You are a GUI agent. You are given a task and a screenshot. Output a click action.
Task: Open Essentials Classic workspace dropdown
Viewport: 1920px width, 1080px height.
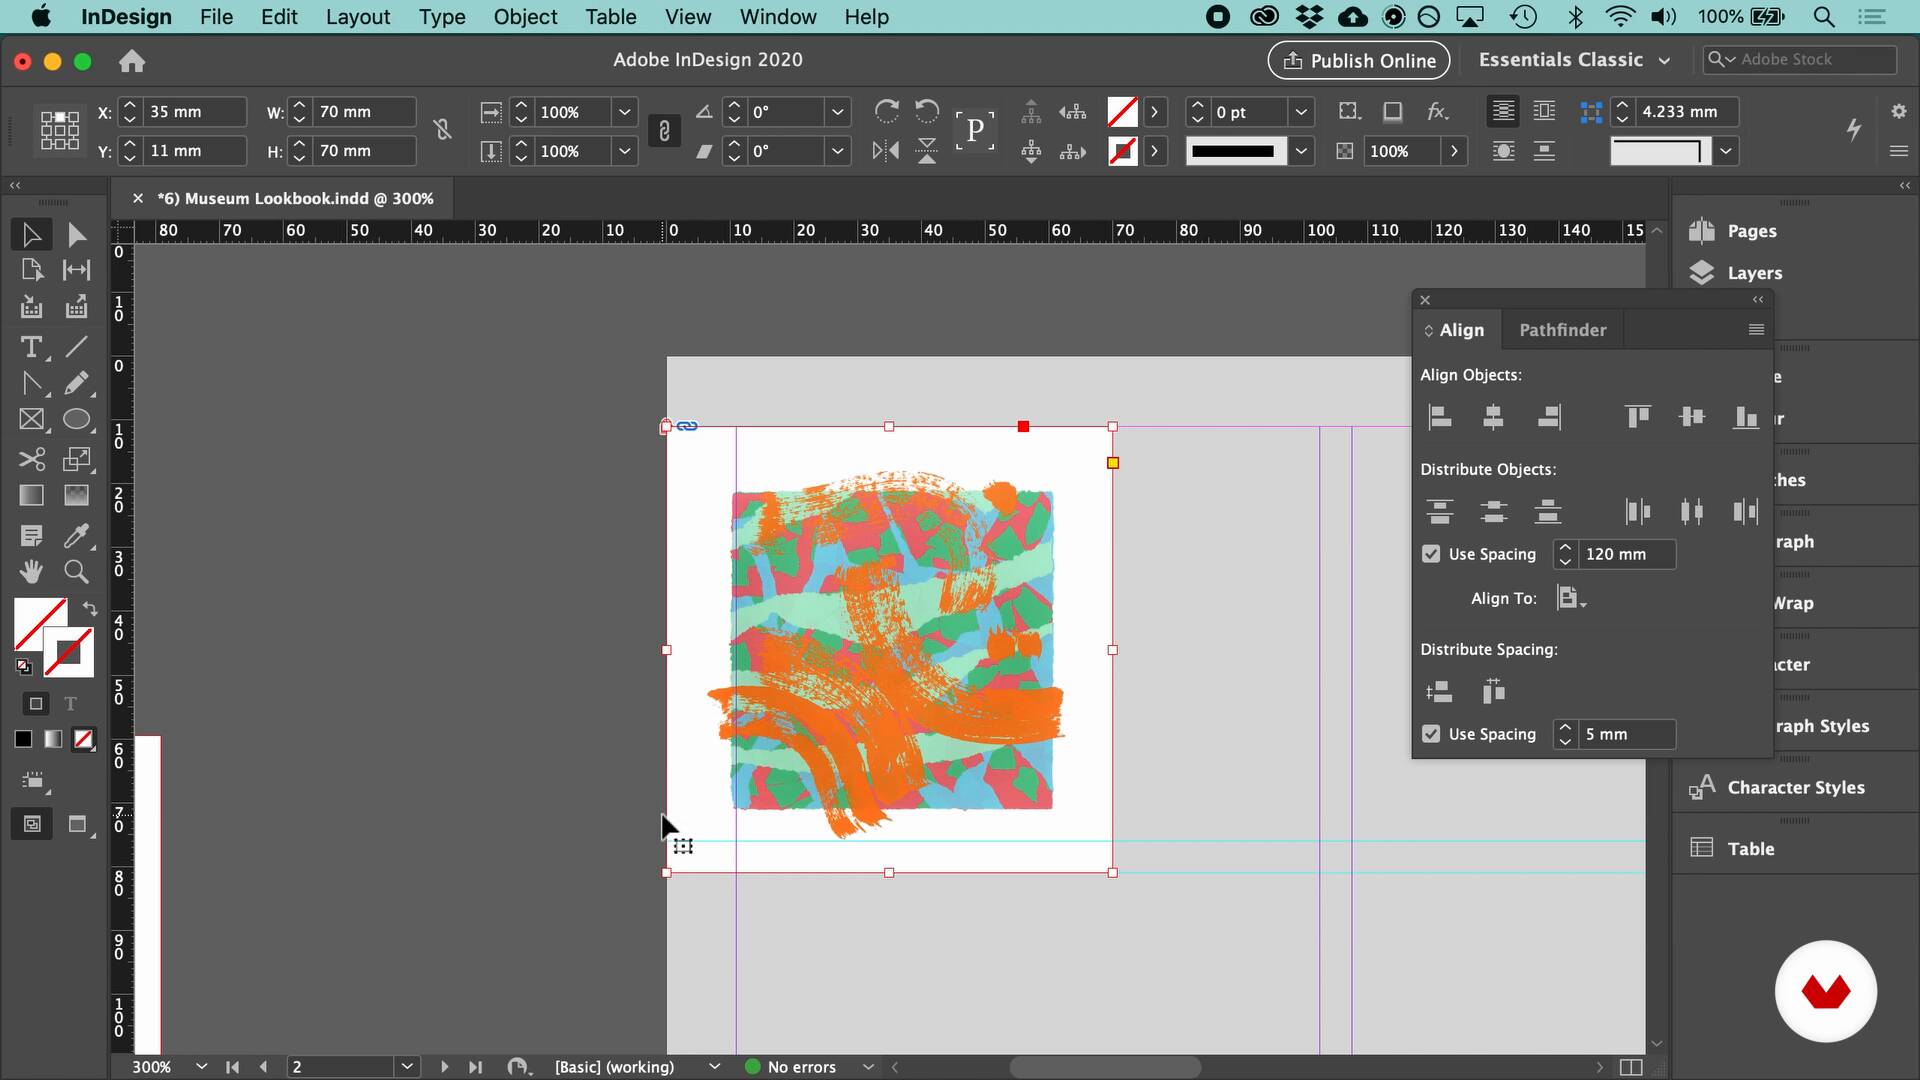click(x=1574, y=60)
